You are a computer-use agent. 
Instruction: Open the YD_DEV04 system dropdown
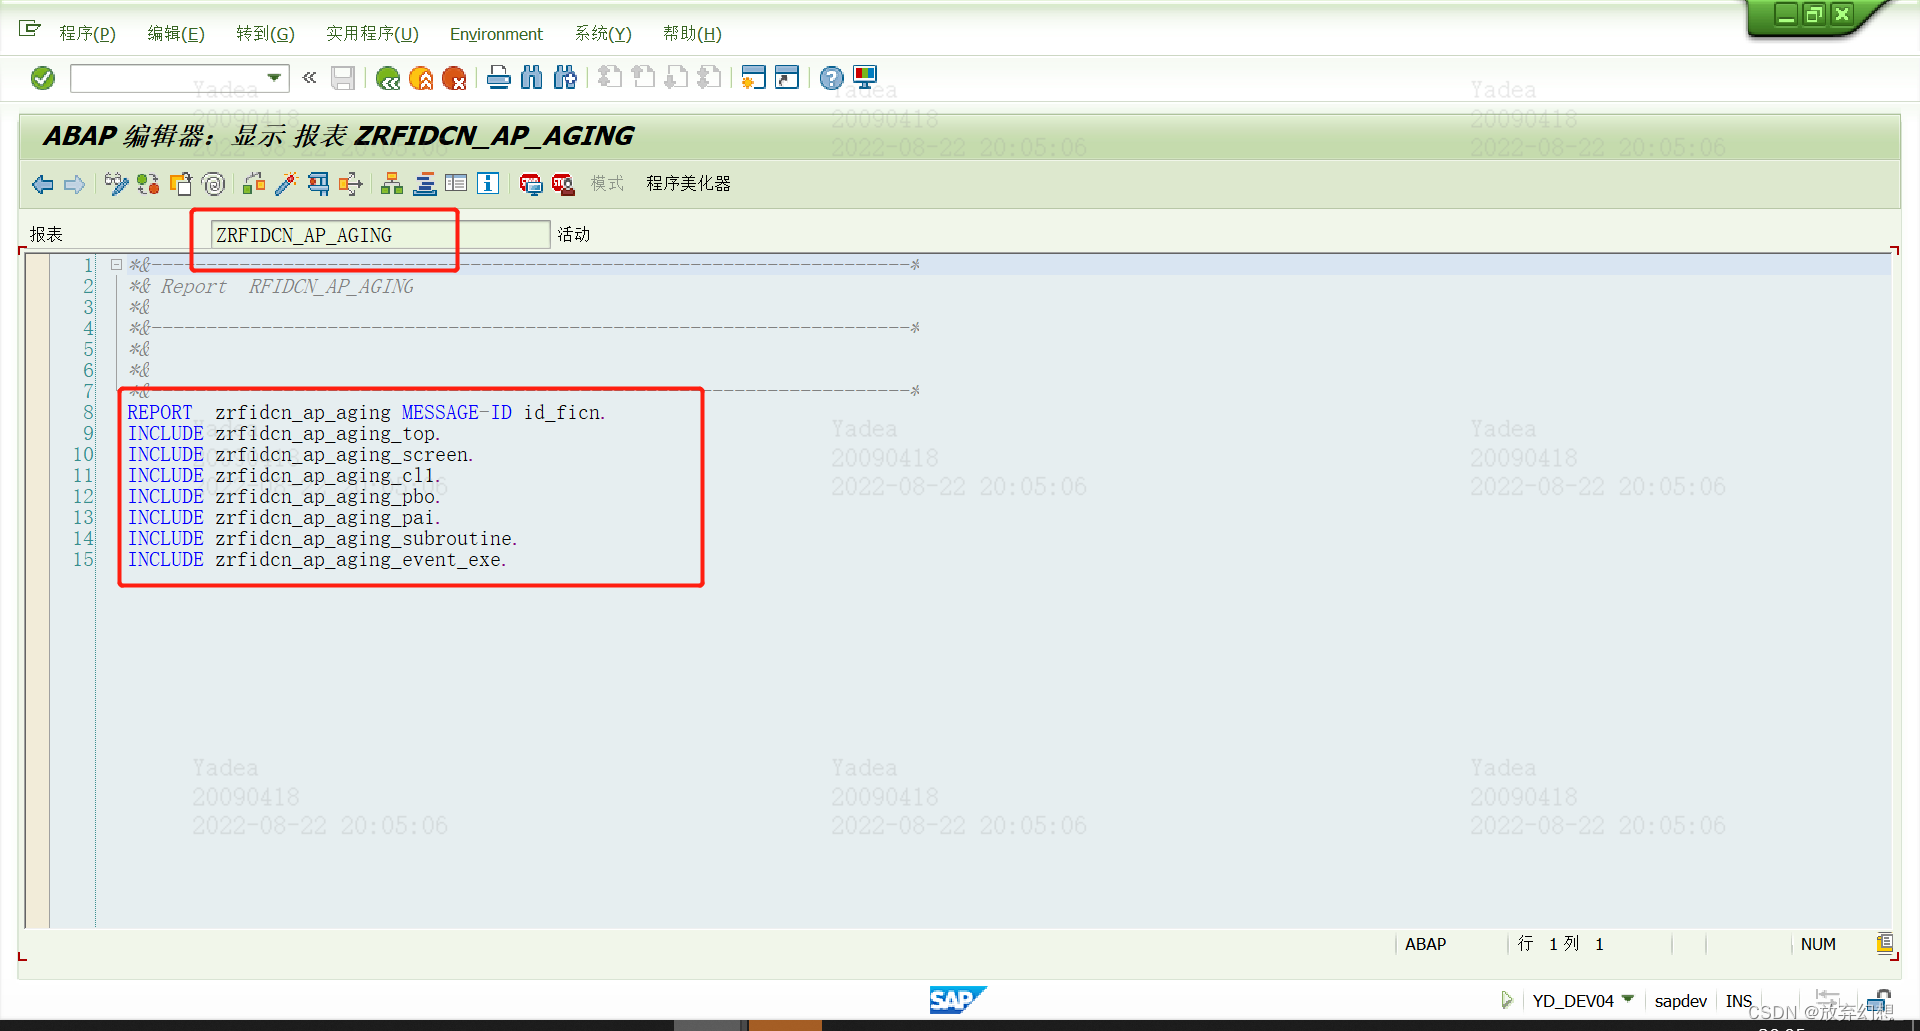(1629, 1000)
